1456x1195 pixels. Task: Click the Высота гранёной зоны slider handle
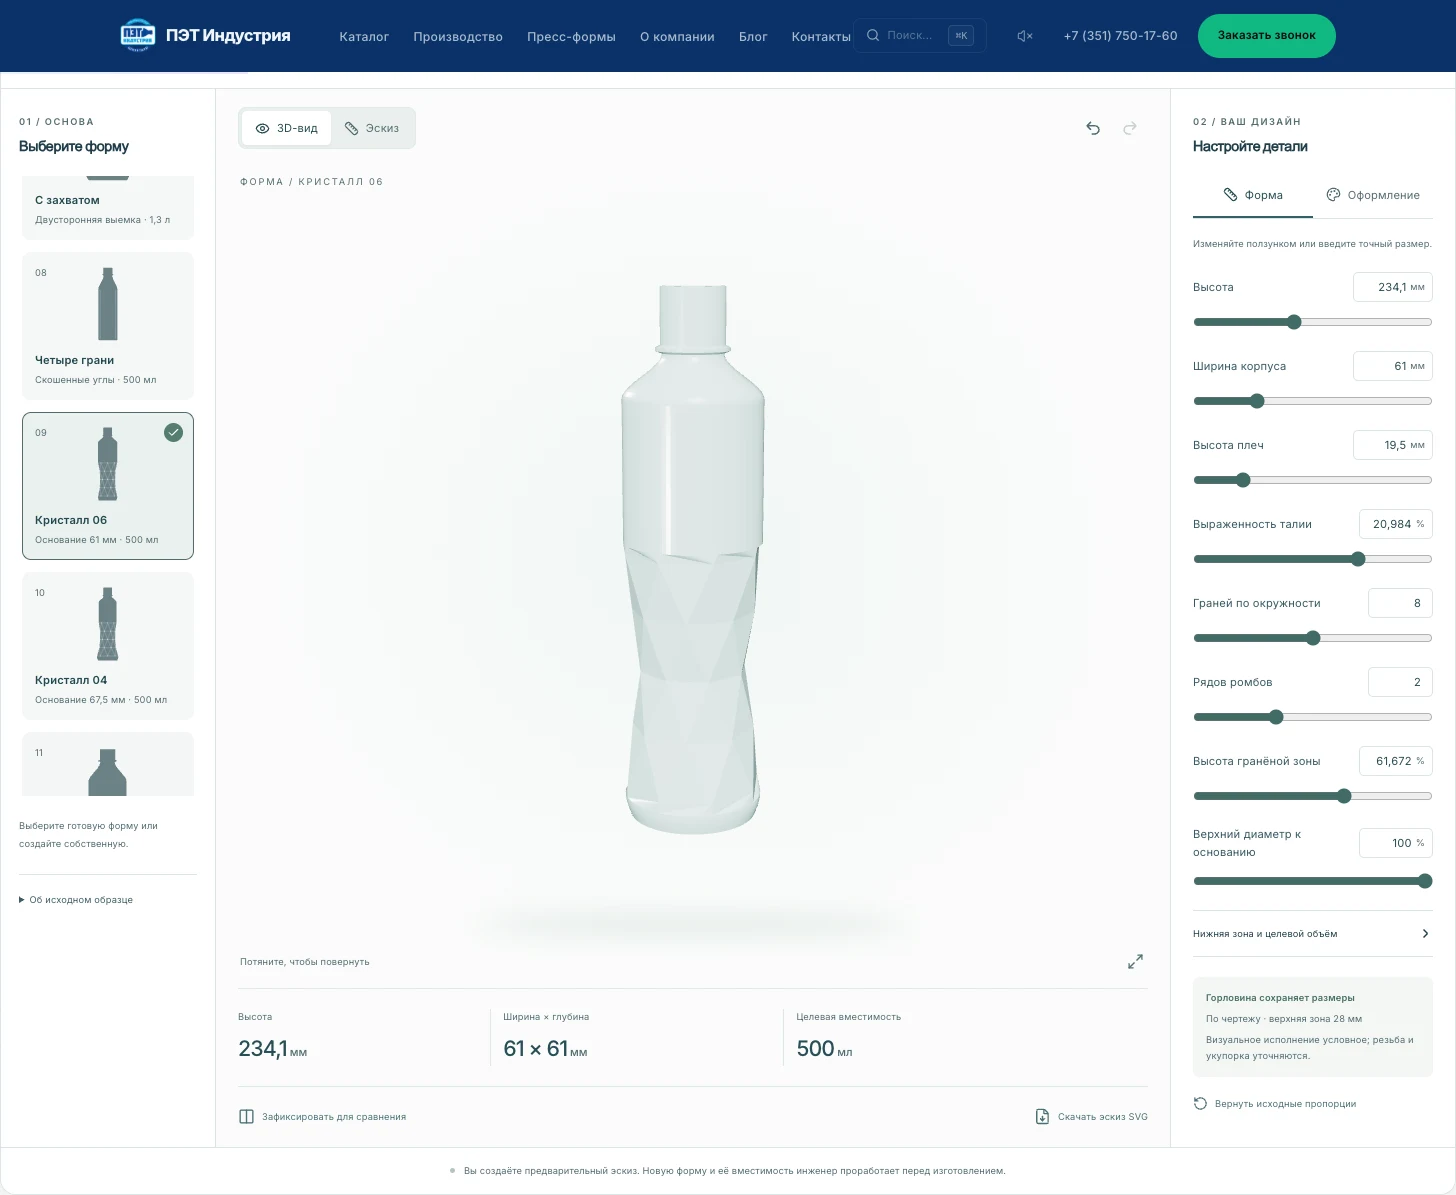pyautogui.click(x=1344, y=796)
